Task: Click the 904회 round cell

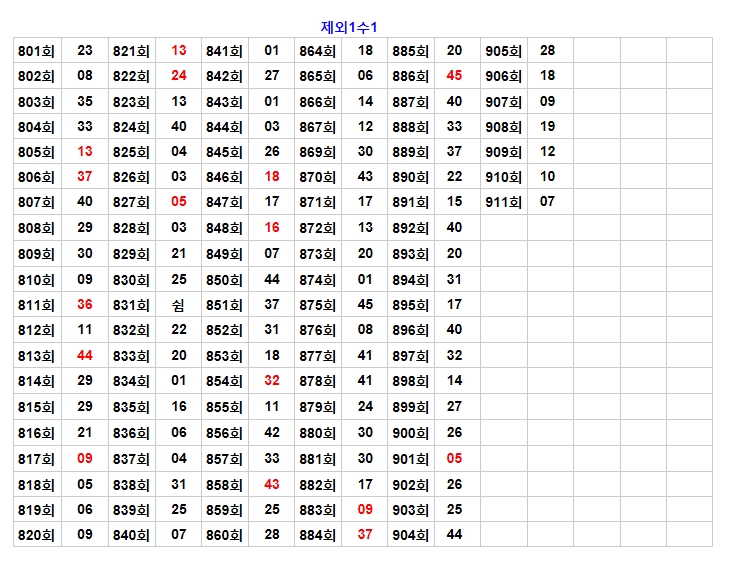Action: click(x=410, y=535)
